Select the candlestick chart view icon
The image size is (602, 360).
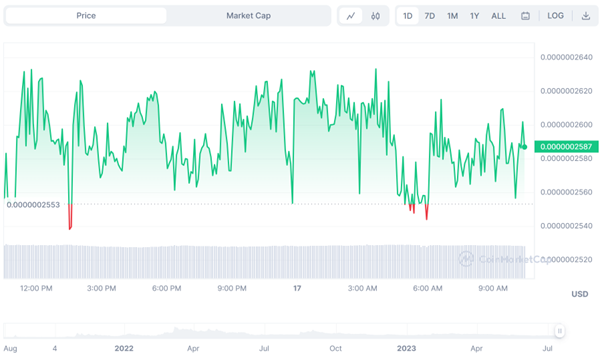pos(375,16)
